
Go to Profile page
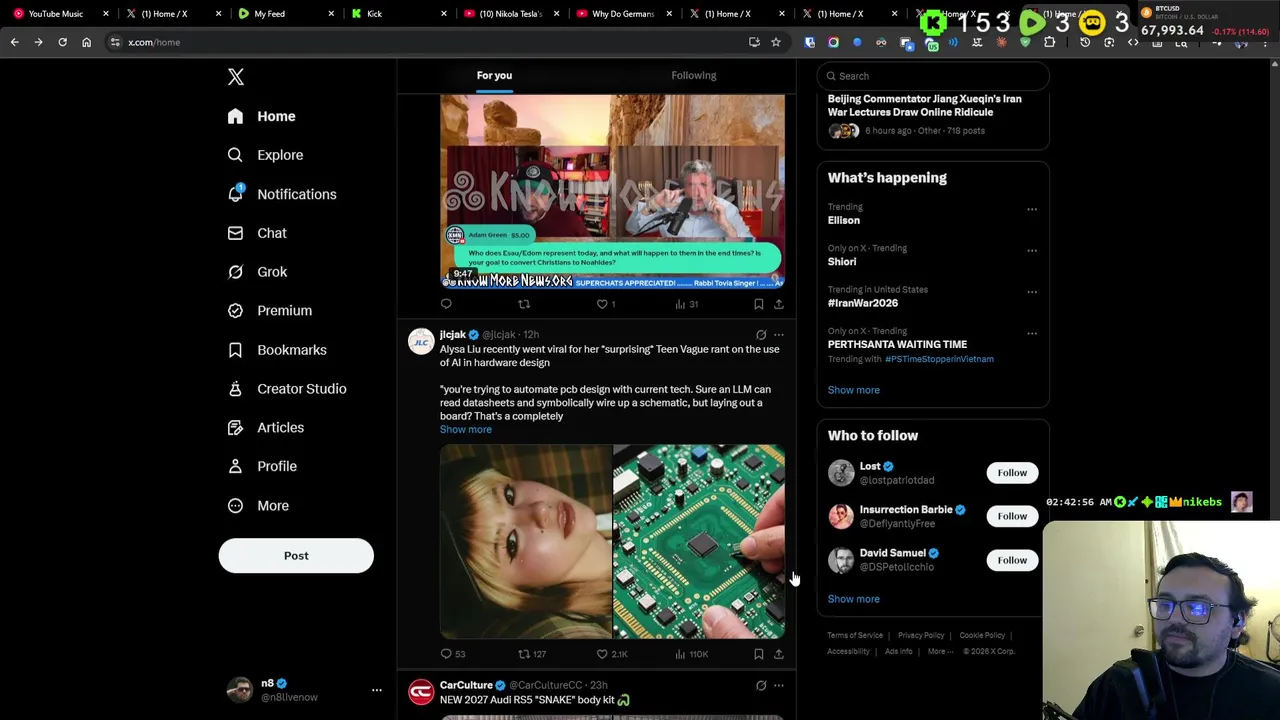click(261, 466)
